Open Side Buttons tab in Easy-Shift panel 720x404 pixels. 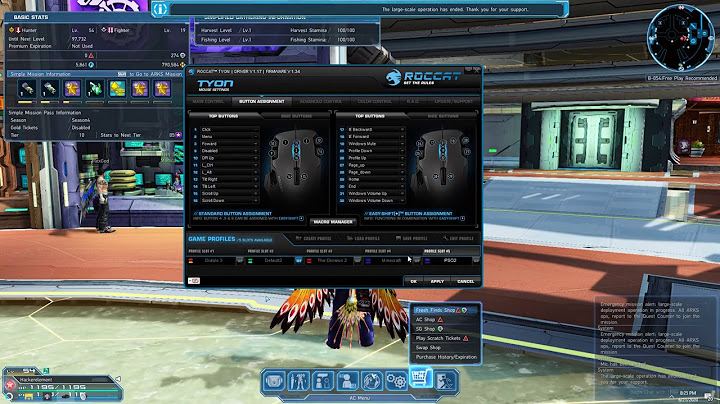click(443, 116)
